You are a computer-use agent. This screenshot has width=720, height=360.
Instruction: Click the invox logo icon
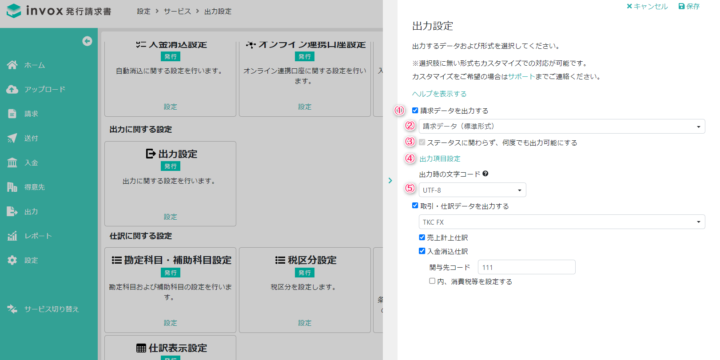click(14, 11)
